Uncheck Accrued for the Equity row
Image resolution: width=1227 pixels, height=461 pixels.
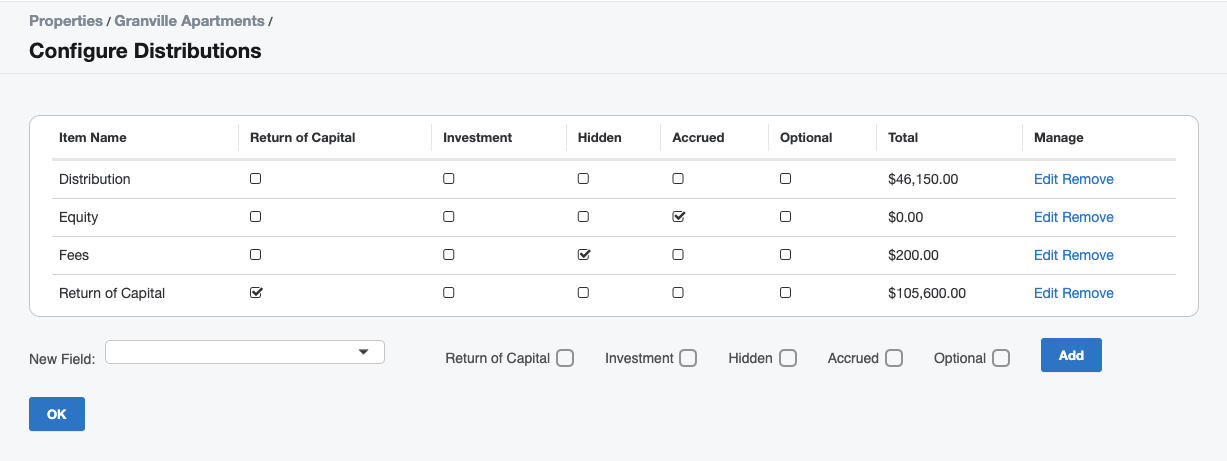click(x=679, y=217)
